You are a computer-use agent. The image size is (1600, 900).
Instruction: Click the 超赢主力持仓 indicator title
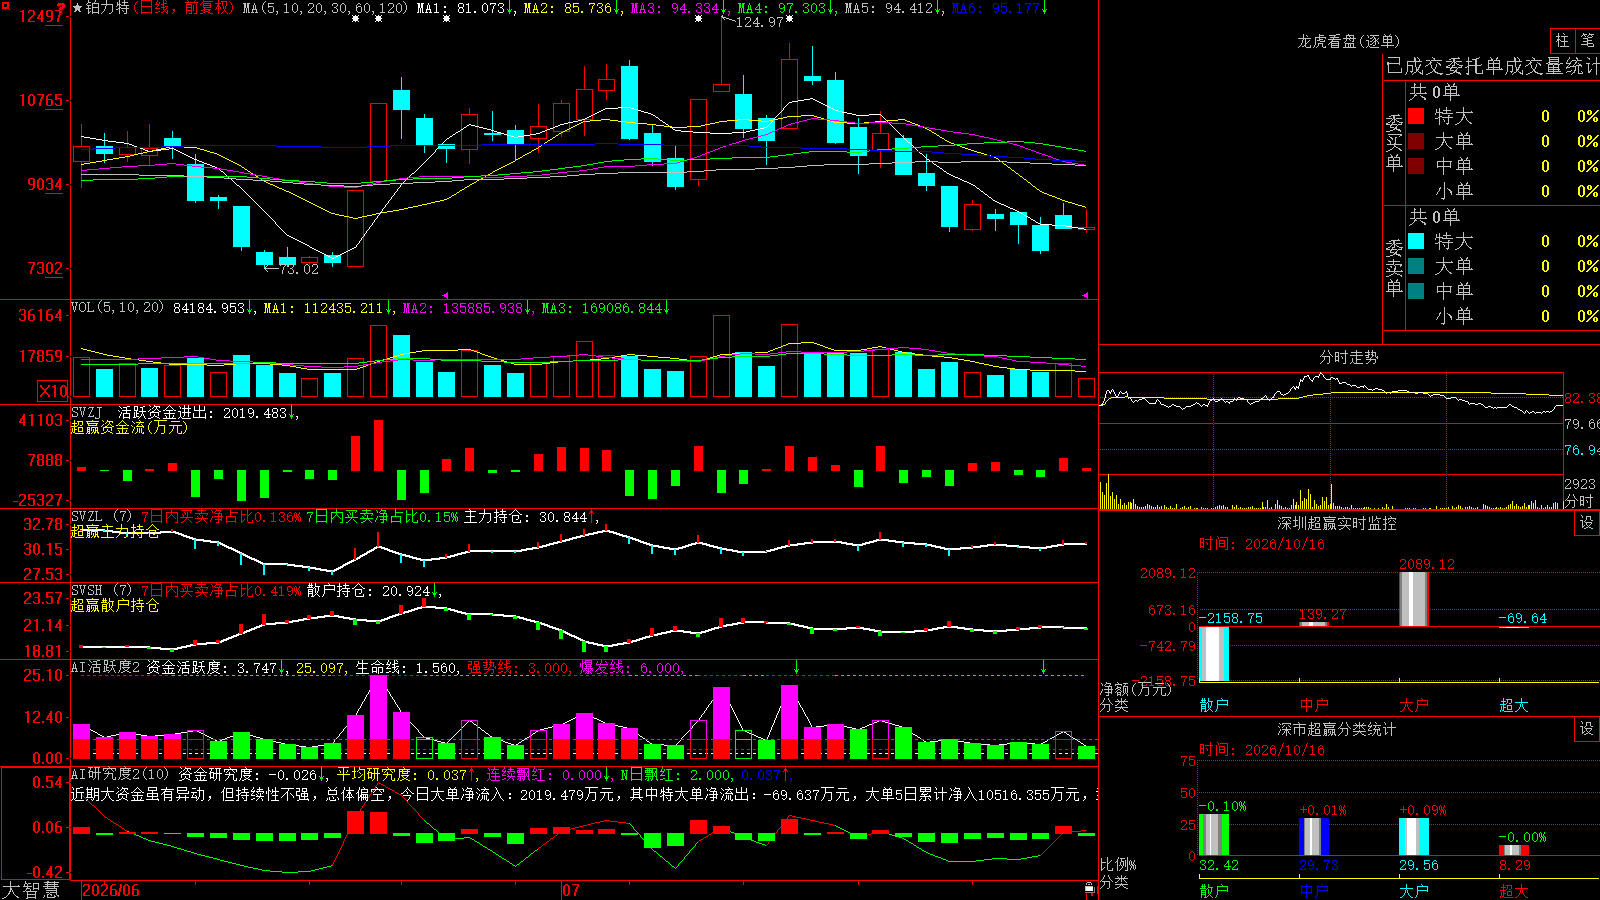[115, 531]
